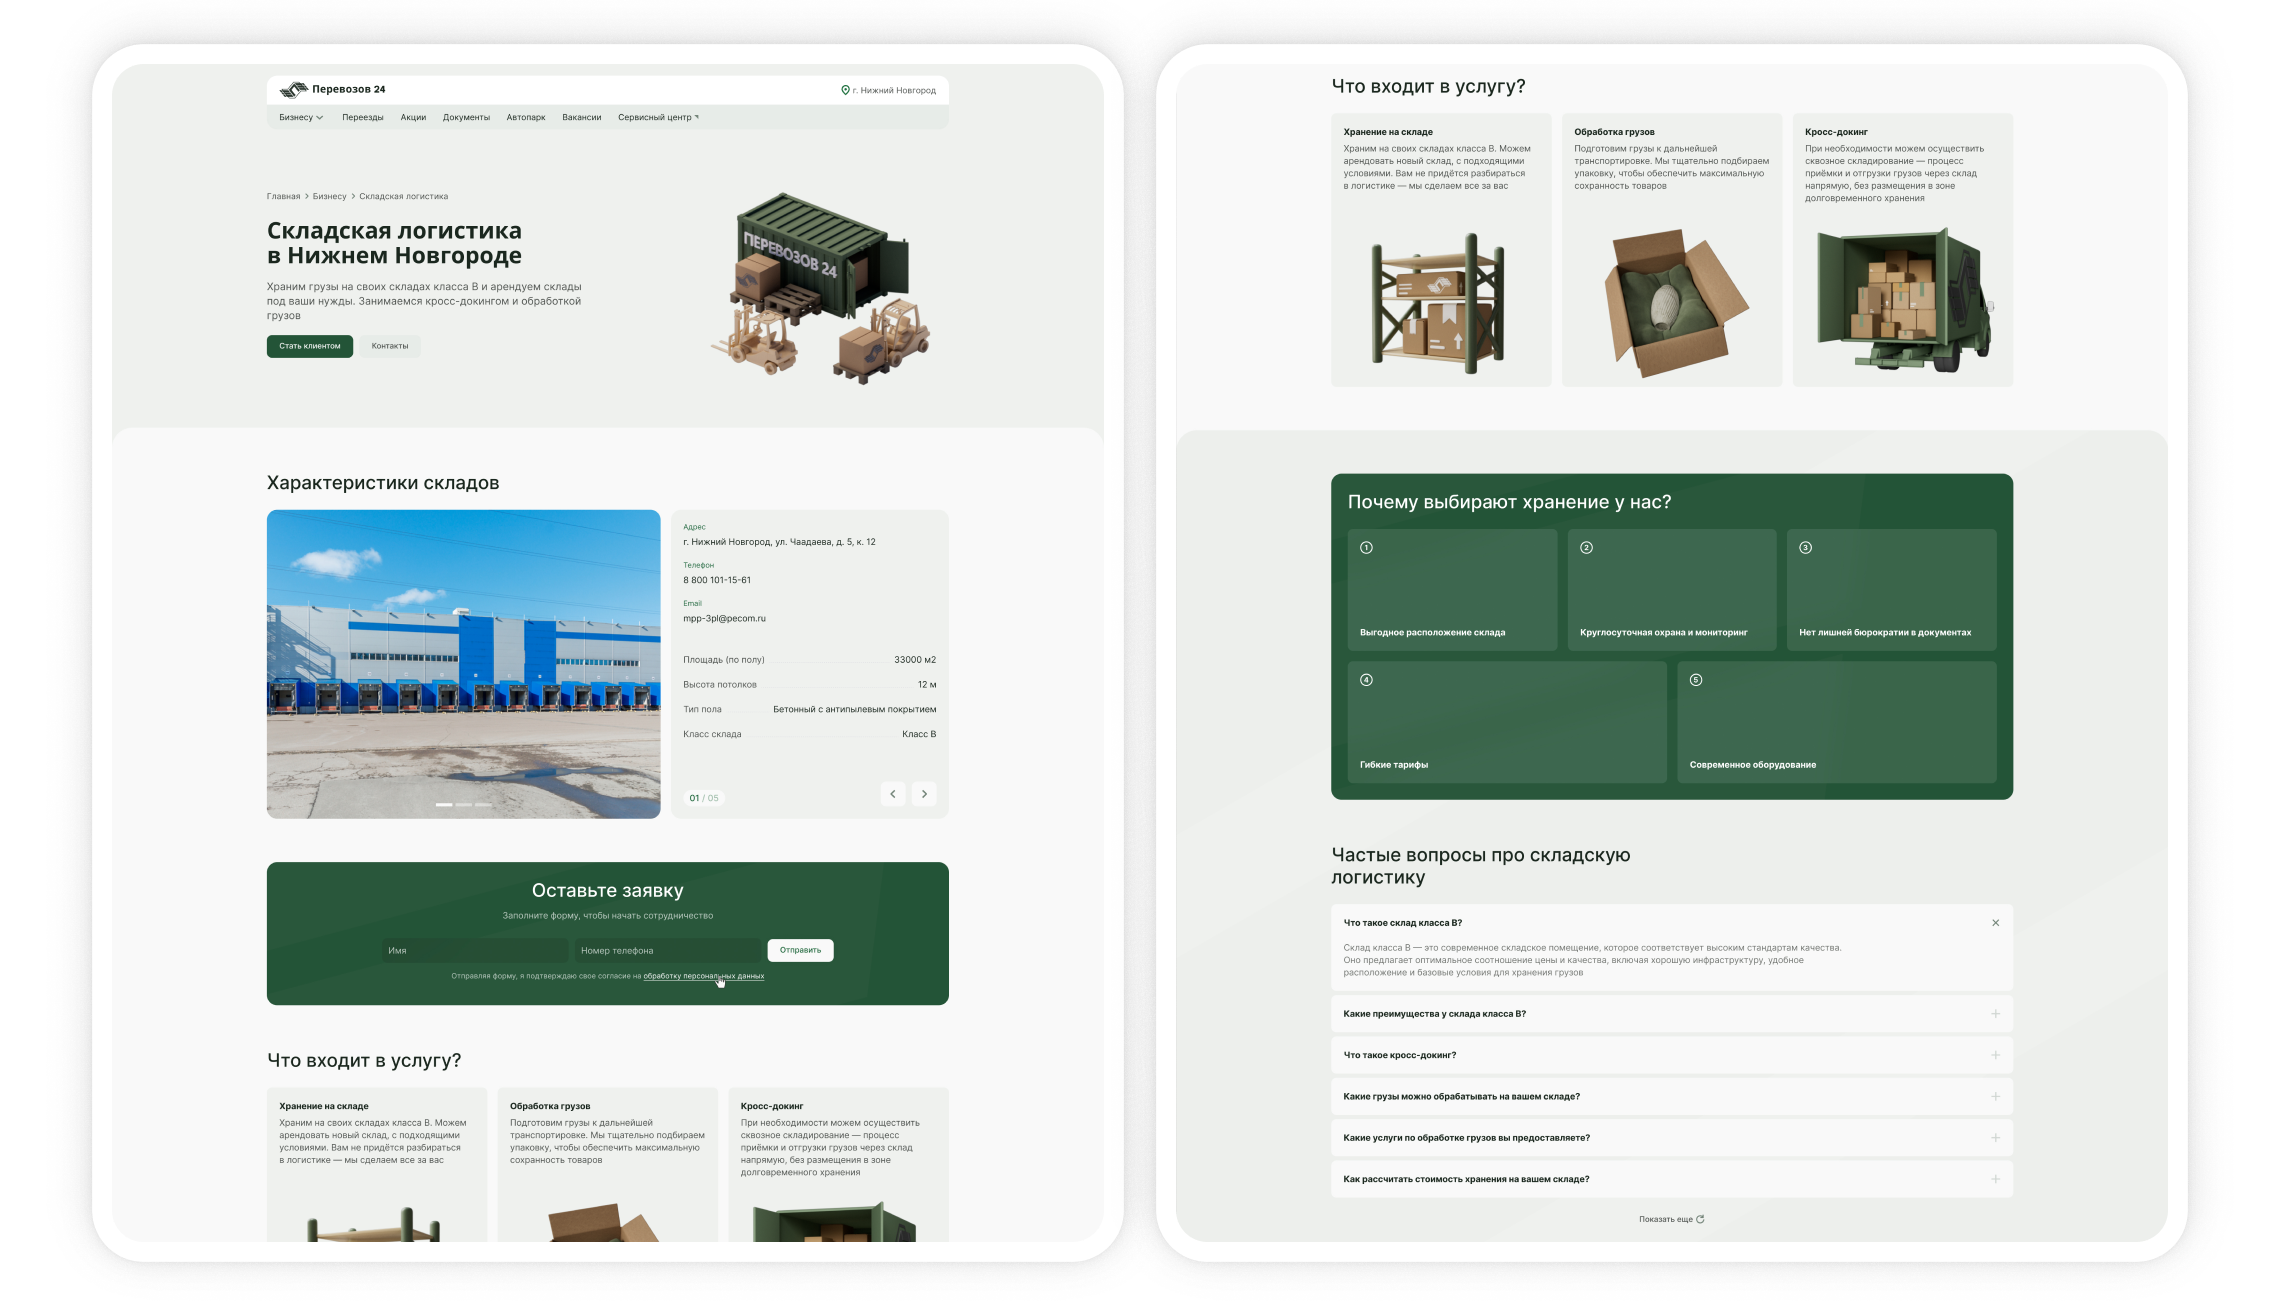The height and width of the screenshot is (1306, 2280).
Task: Click the number 1 circle icon on Выгодное расположение
Action: point(1366,548)
